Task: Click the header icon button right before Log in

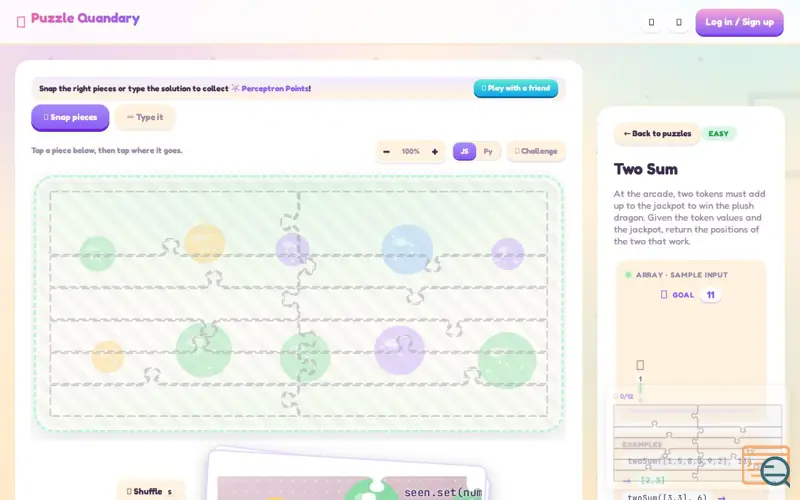Action: click(679, 22)
